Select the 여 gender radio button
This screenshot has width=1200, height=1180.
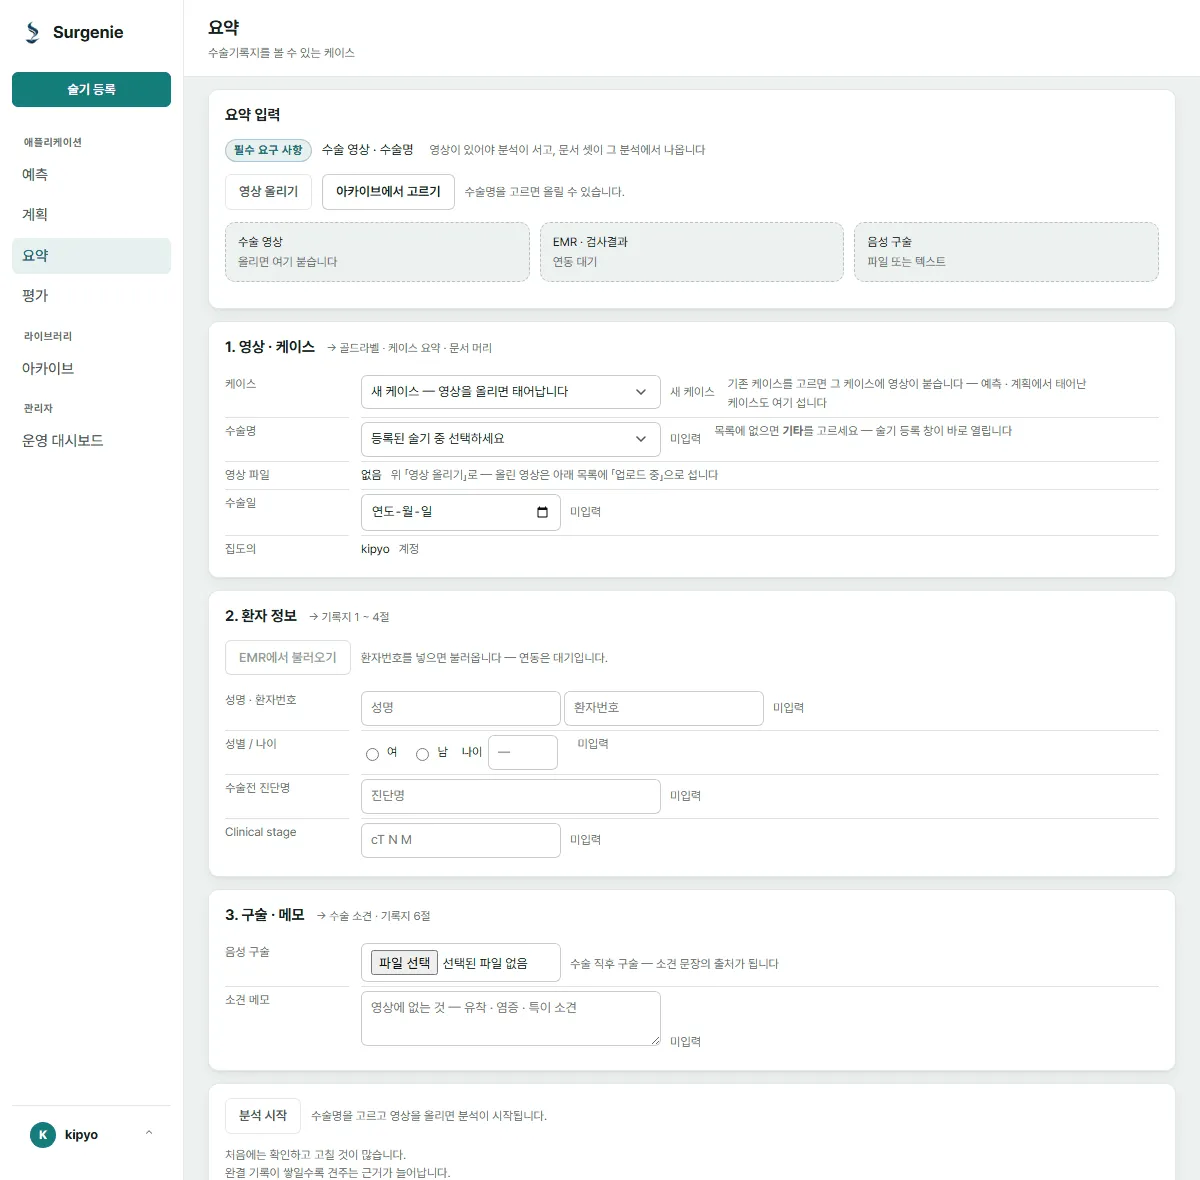tap(372, 754)
